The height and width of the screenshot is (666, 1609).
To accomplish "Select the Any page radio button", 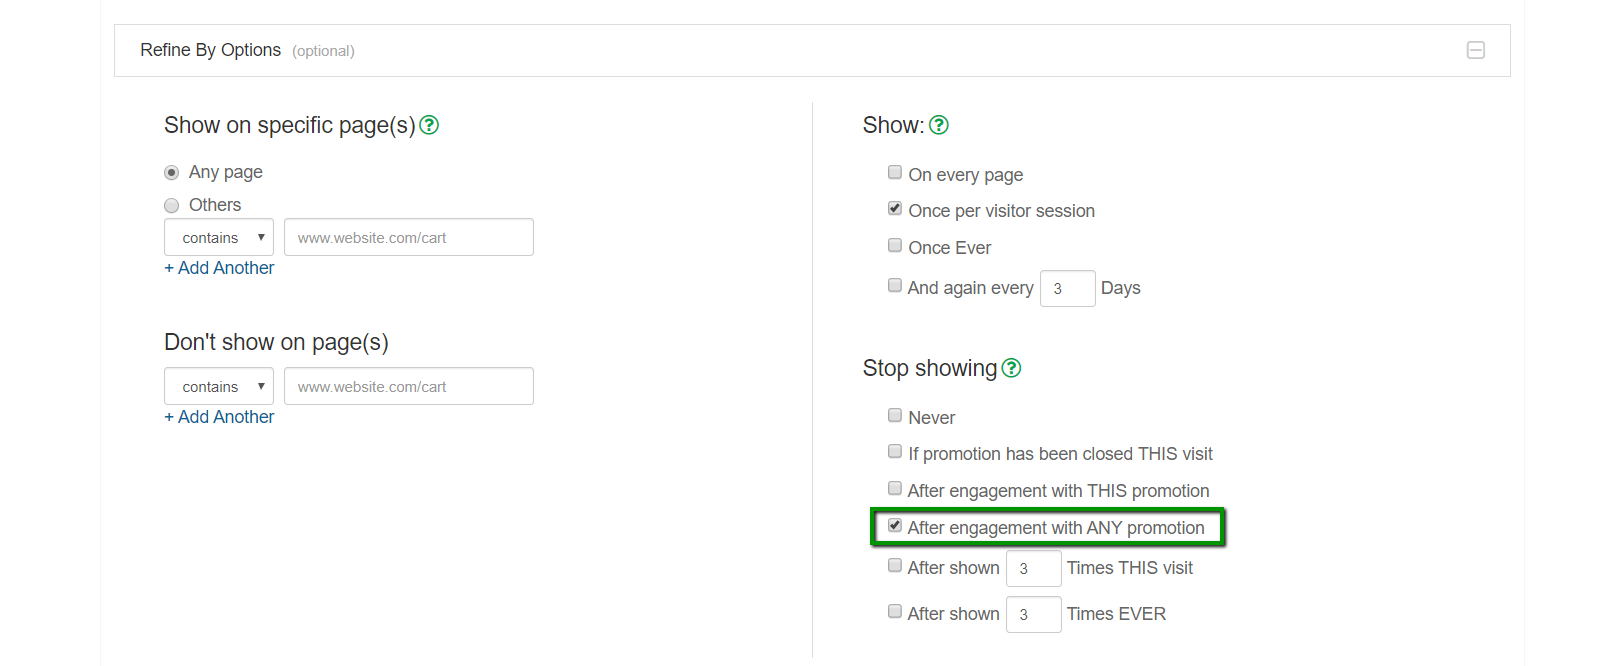I will [x=172, y=173].
